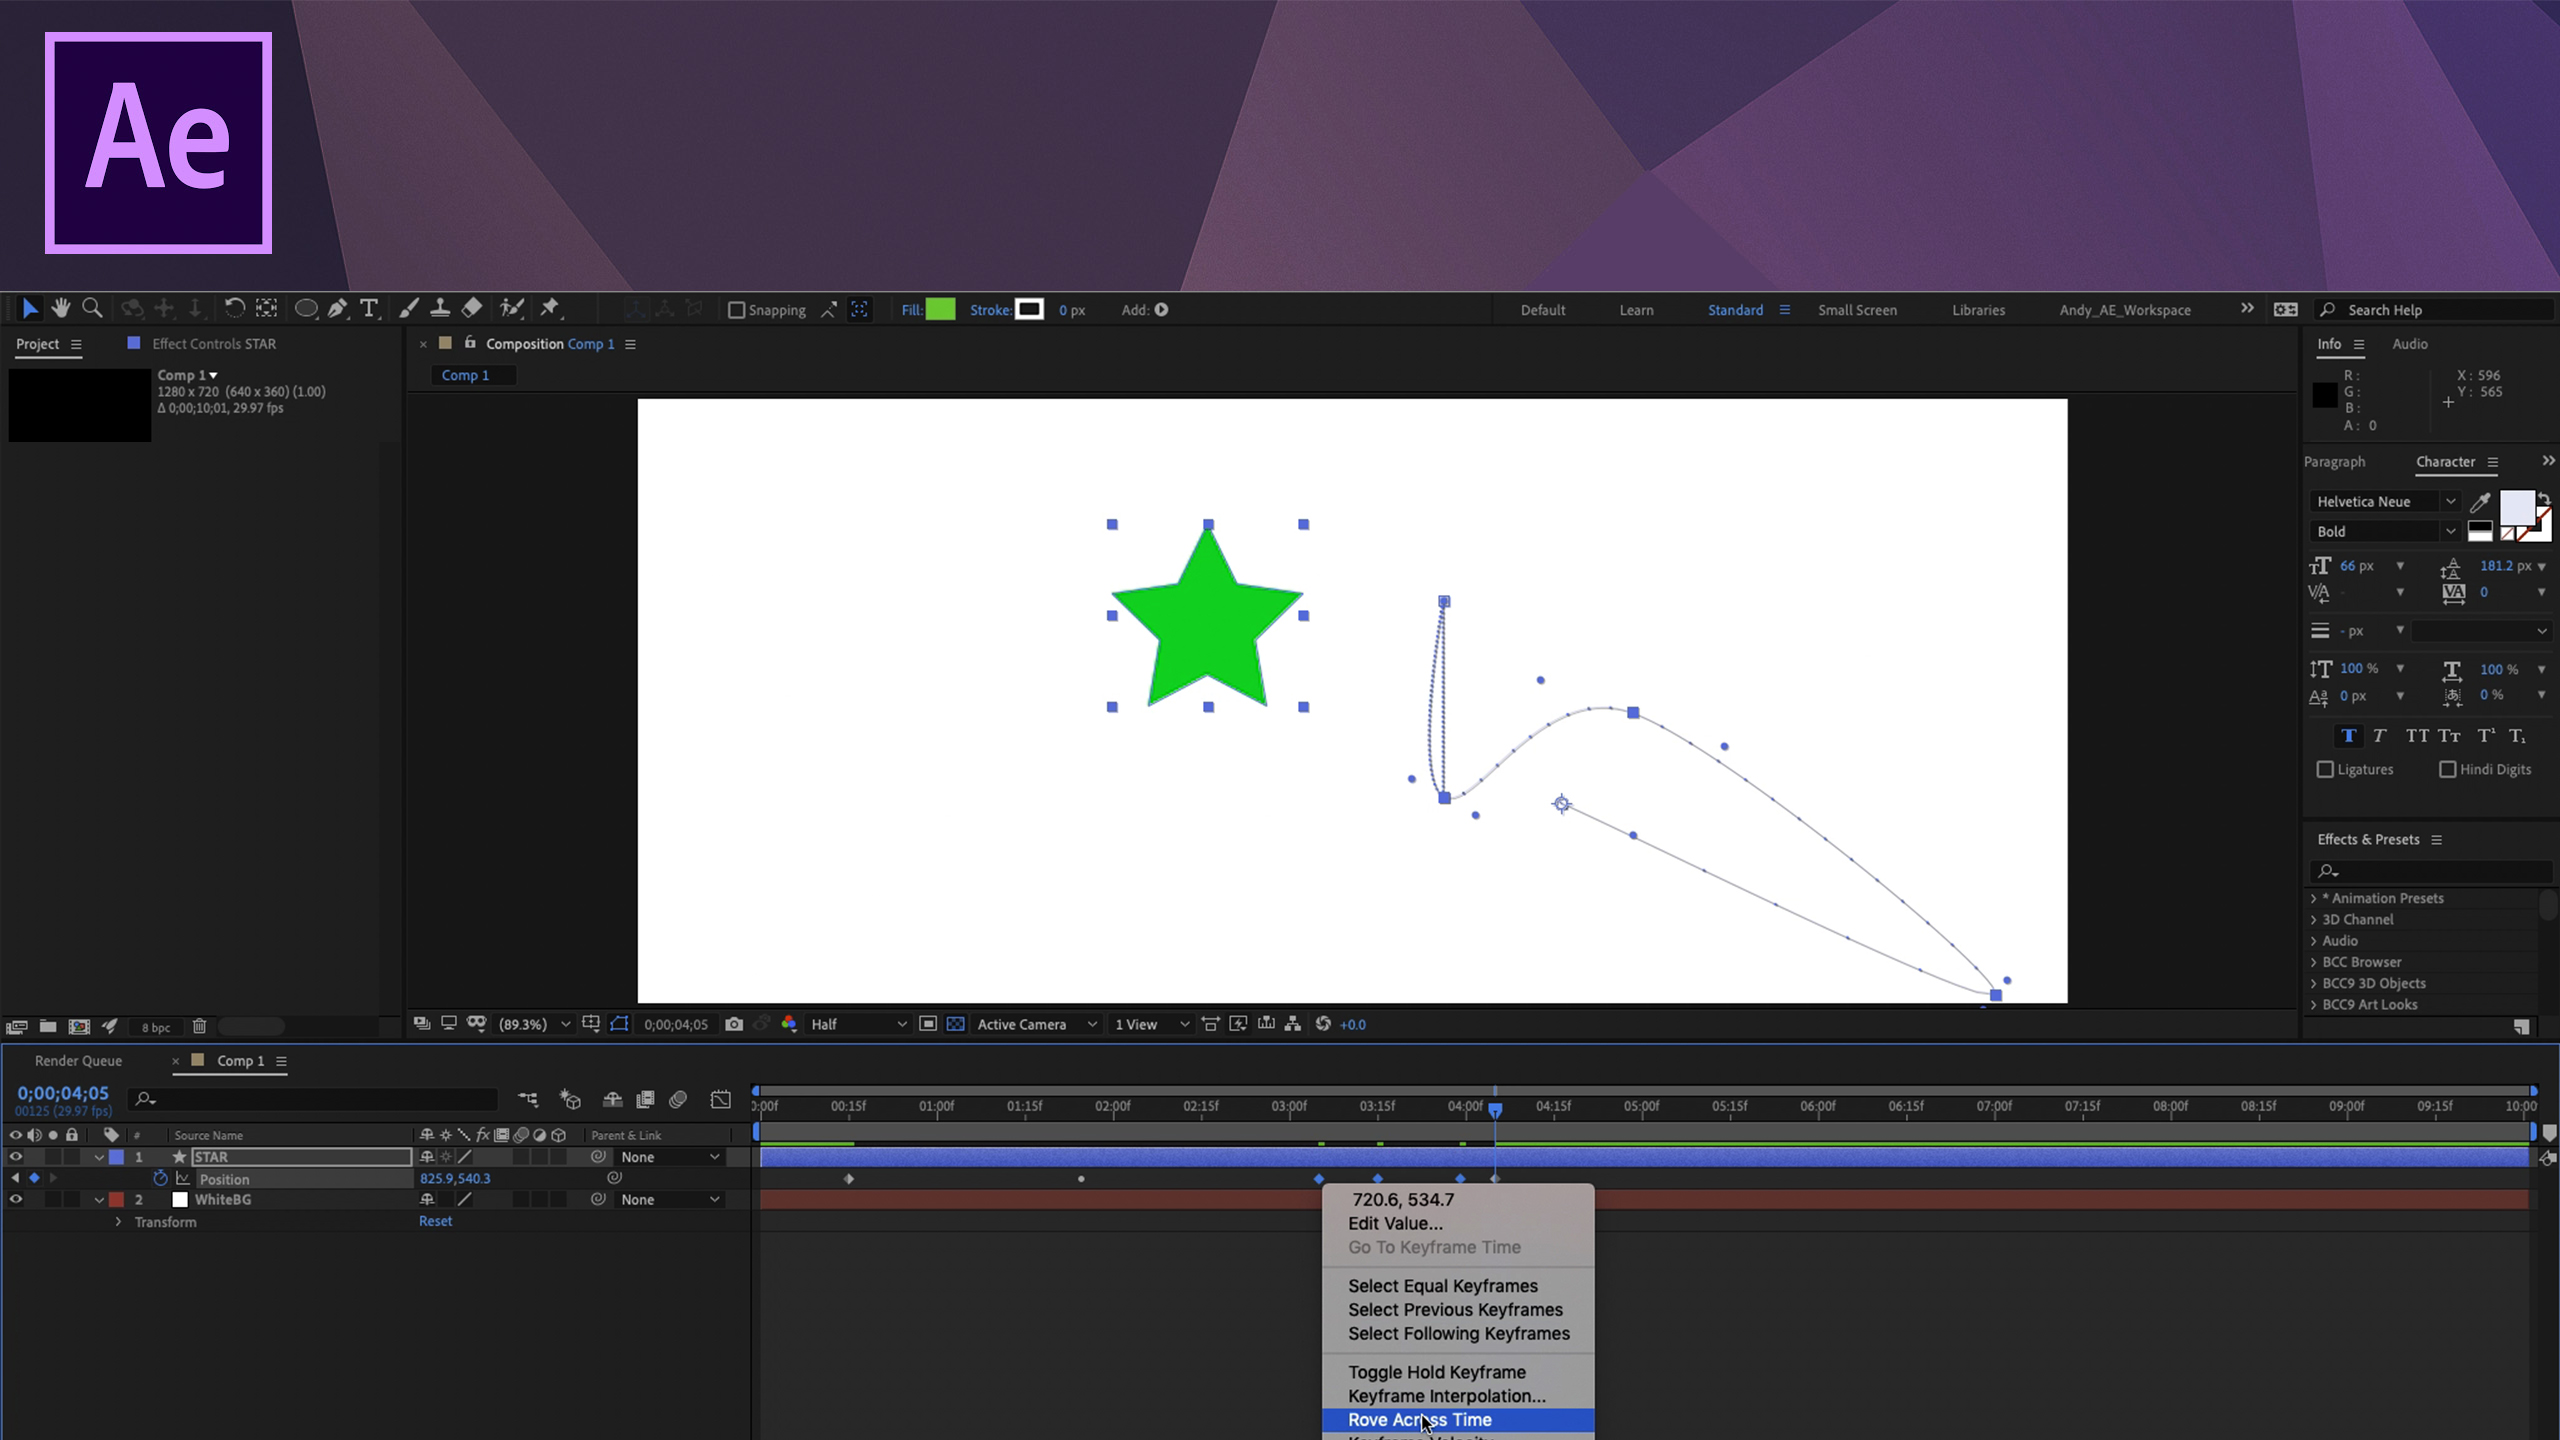Image resolution: width=2560 pixels, height=1440 pixels.
Task: Open the STAR layer parent None dropdown
Action: 669,1157
